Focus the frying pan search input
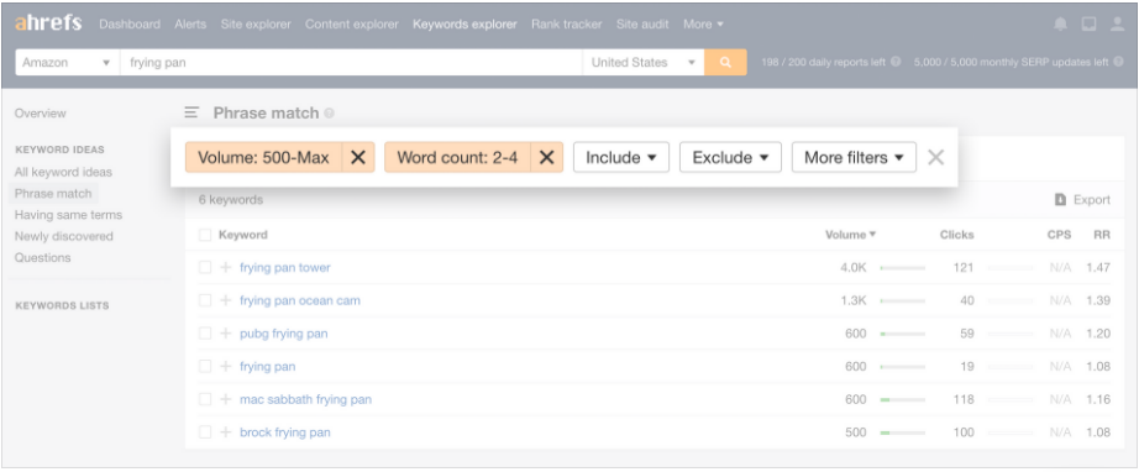Image resolution: width=1140 pixels, height=472 pixels. pyautogui.click(x=351, y=63)
